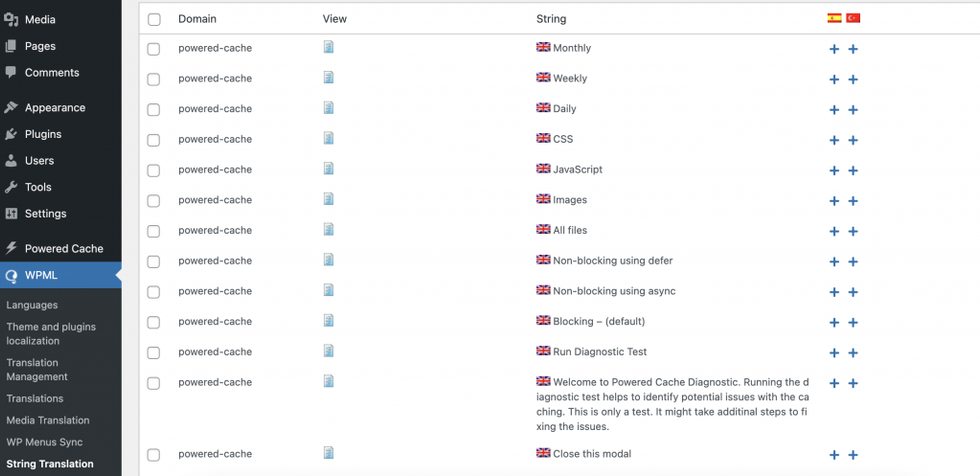
Task: Click view icon for JavaScript string row
Action: tap(329, 169)
